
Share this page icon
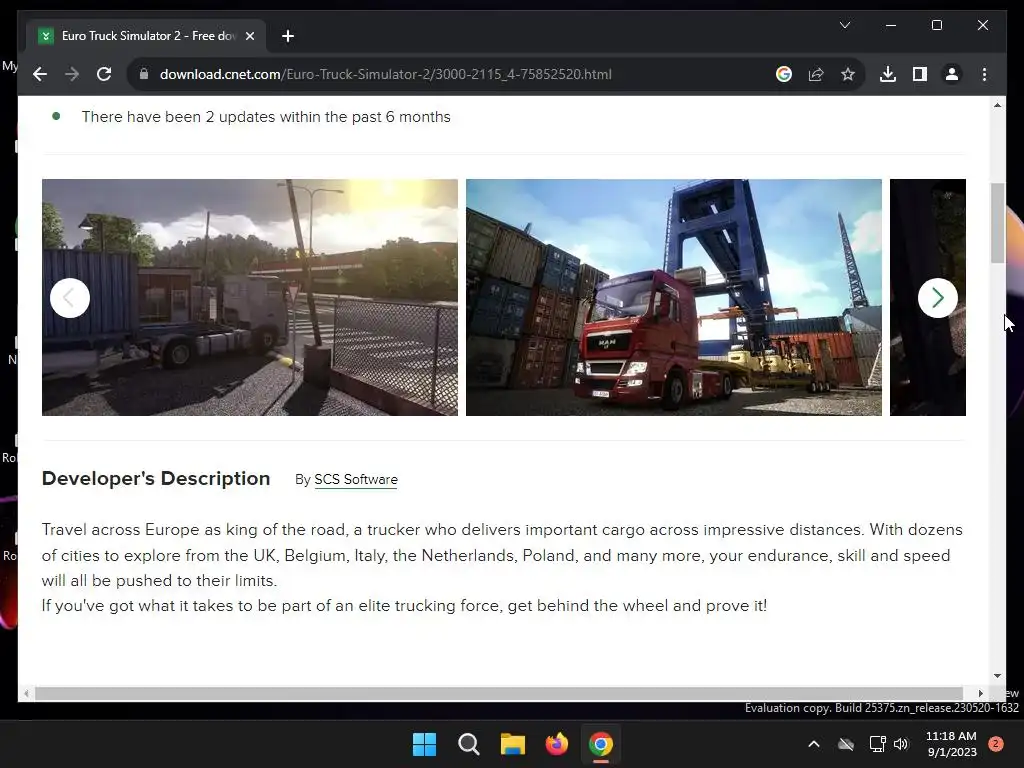point(816,74)
